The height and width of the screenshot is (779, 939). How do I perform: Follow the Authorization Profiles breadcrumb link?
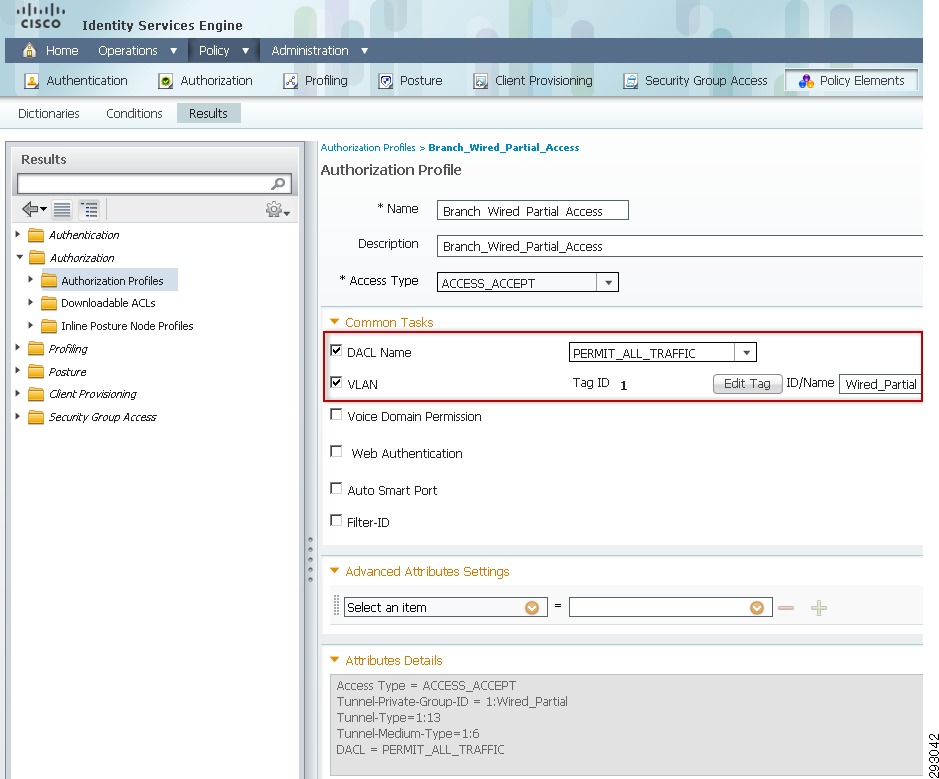point(368,147)
